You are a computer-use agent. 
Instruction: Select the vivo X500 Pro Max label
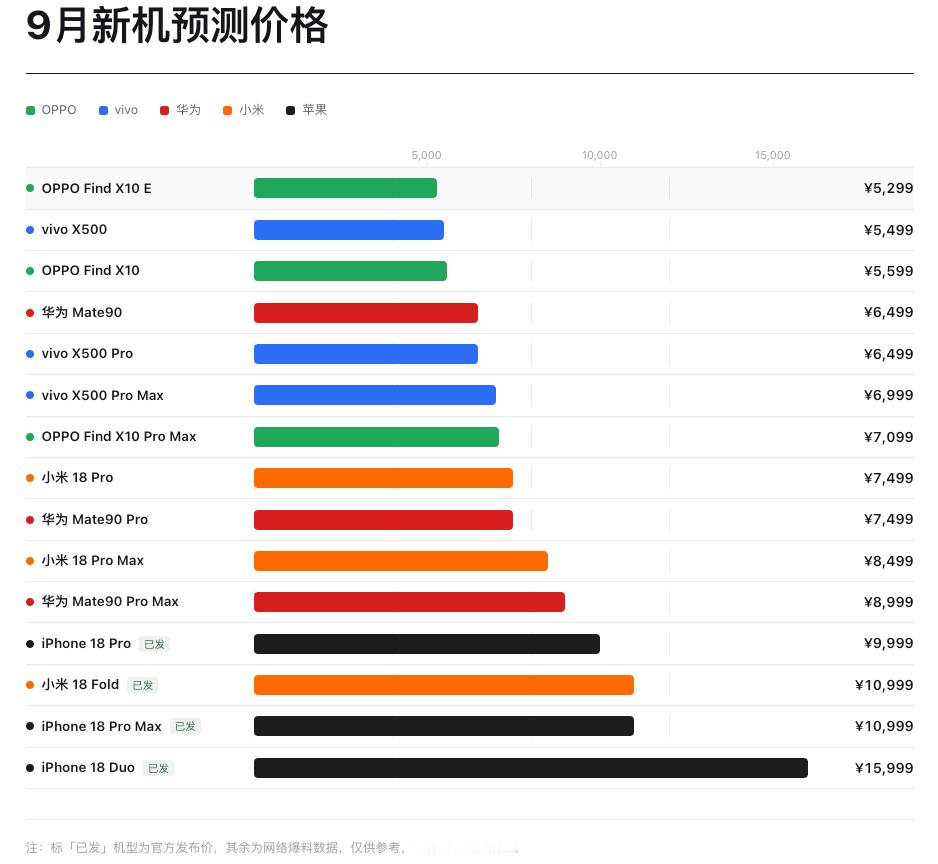tap(102, 396)
